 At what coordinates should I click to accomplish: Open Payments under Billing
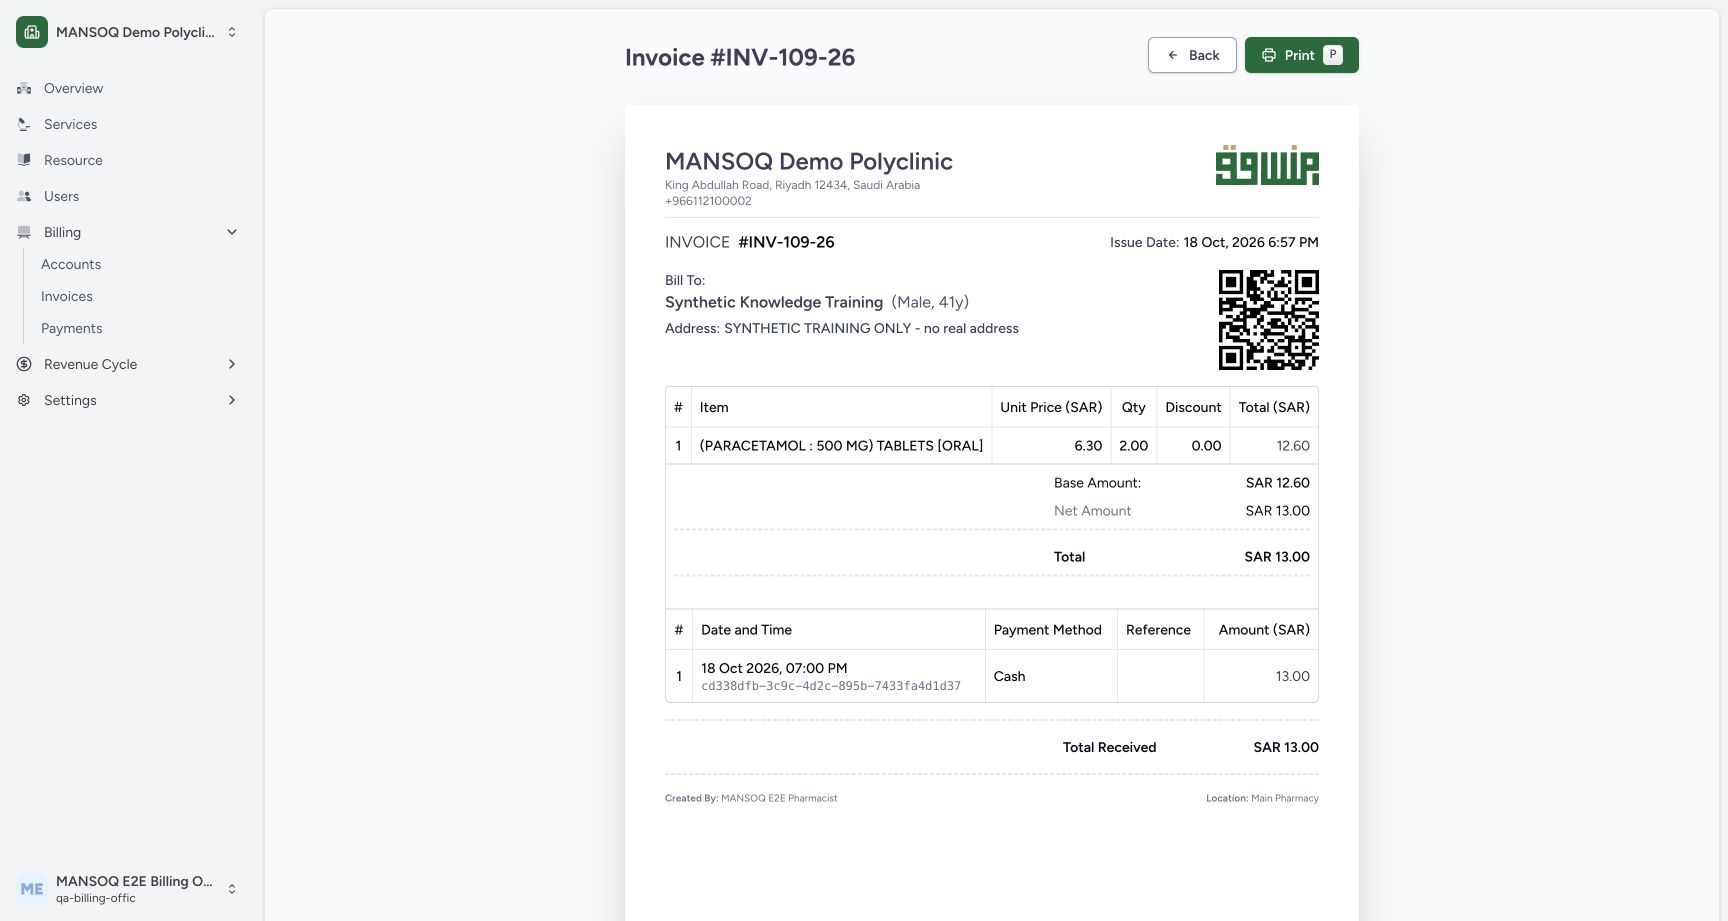tap(72, 328)
